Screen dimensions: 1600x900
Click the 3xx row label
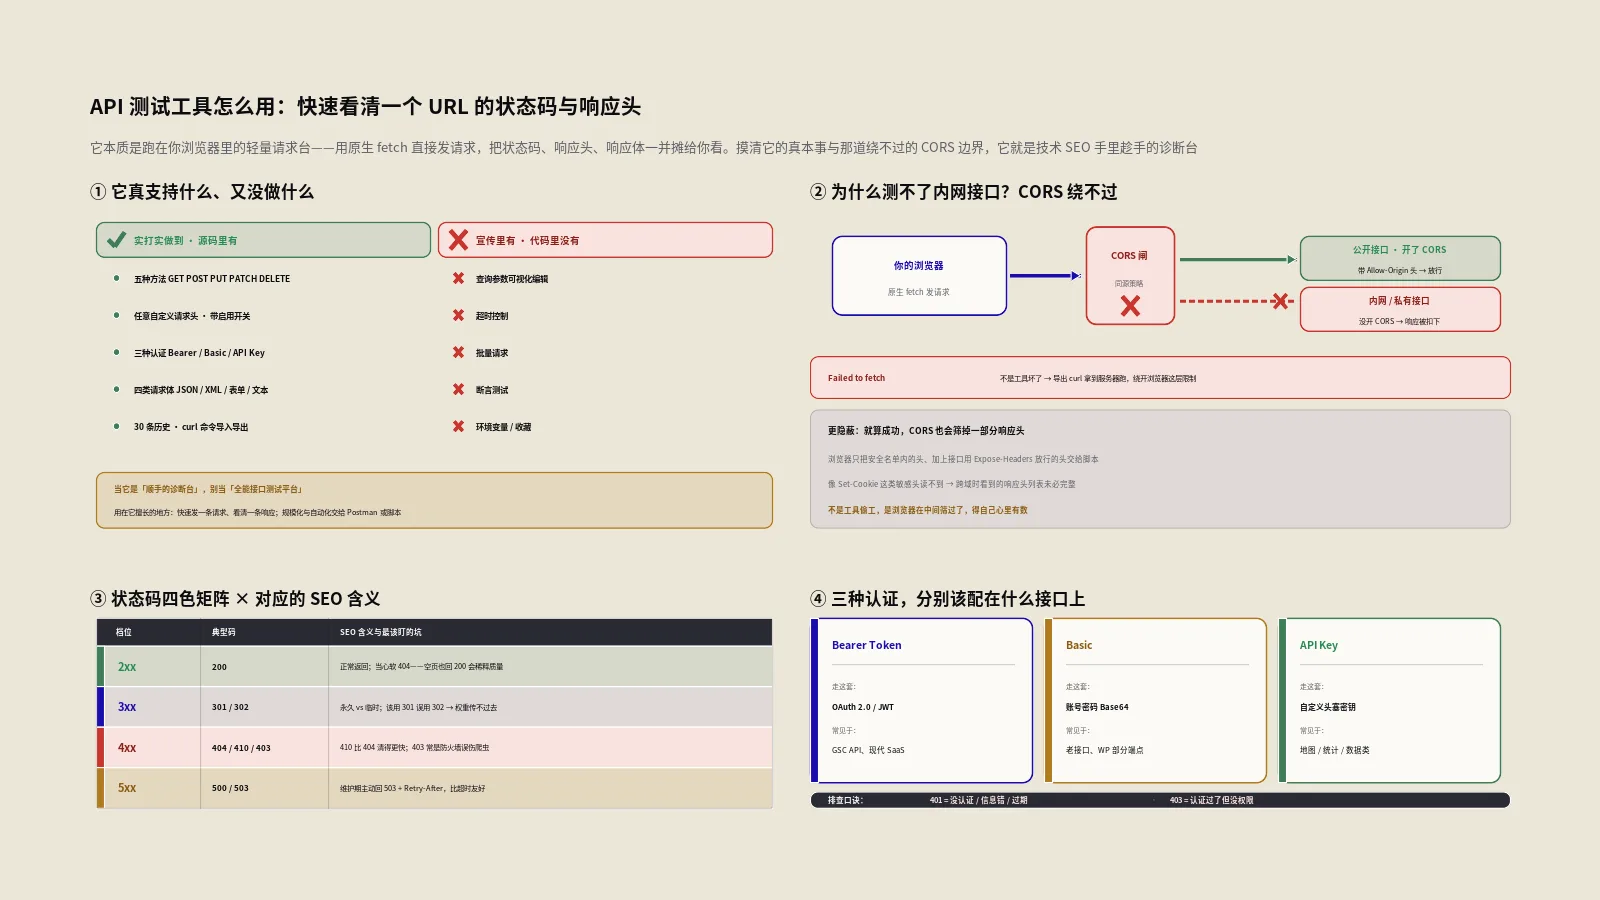click(x=127, y=707)
